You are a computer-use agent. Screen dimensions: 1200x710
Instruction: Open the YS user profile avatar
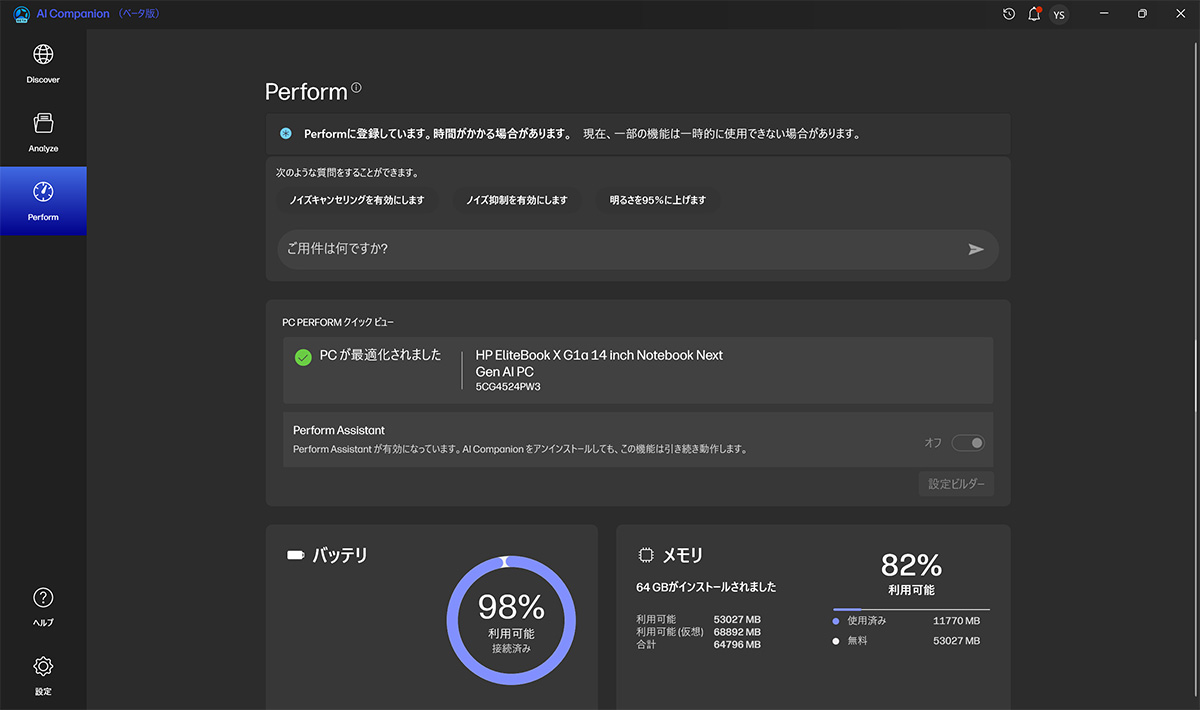(1059, 15)
